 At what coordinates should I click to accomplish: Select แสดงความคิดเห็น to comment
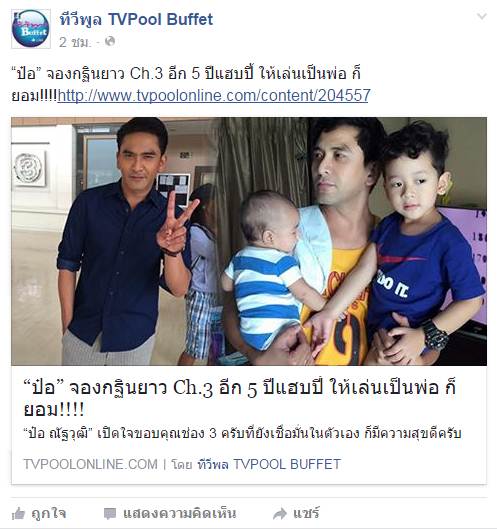(180, 514)
